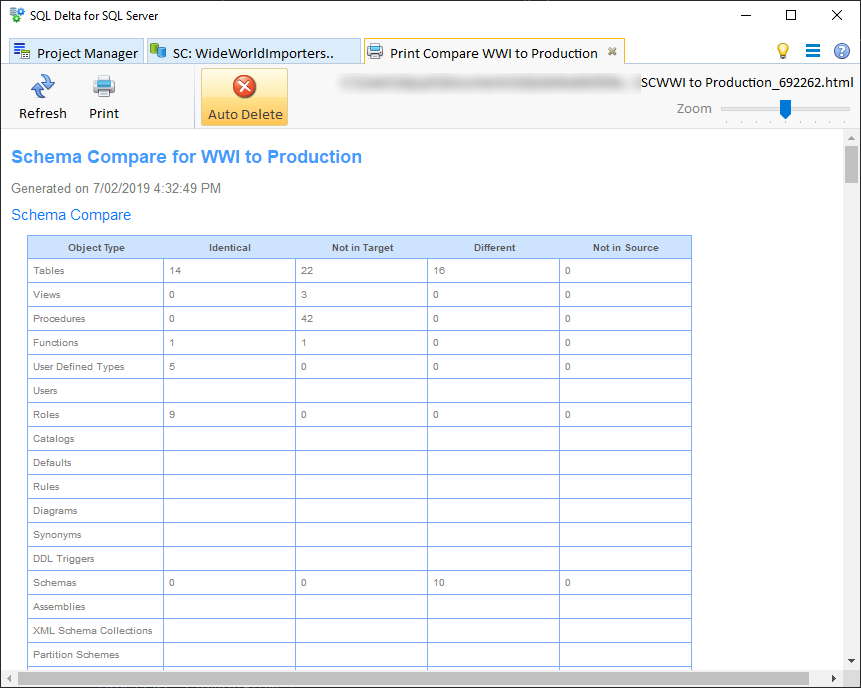Close the Print Compare WWI to Production tab
Image resolution: width=861 pixels, height=688 pixels.
coord(612,52)
